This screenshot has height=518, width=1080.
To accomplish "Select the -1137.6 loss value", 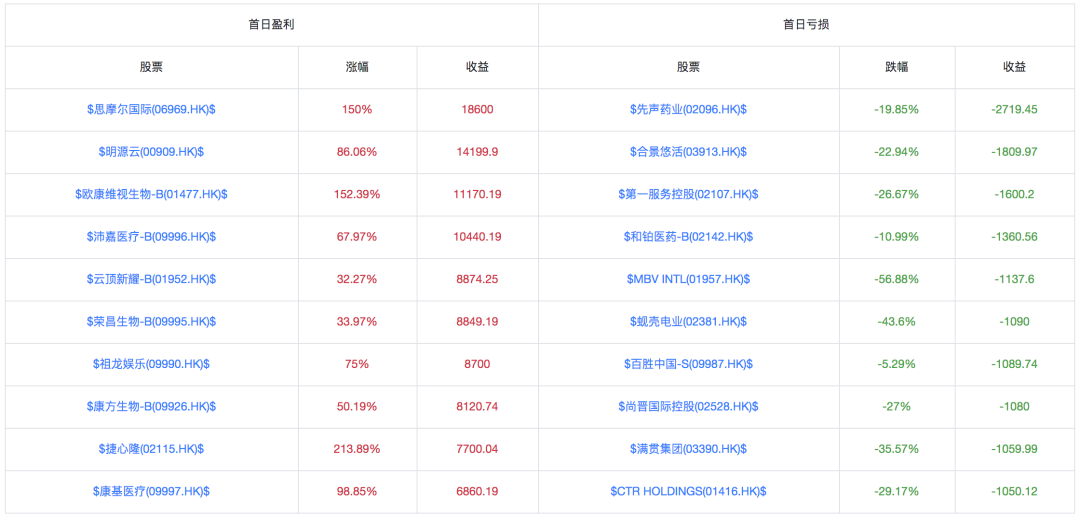I will click(1015, 279).
